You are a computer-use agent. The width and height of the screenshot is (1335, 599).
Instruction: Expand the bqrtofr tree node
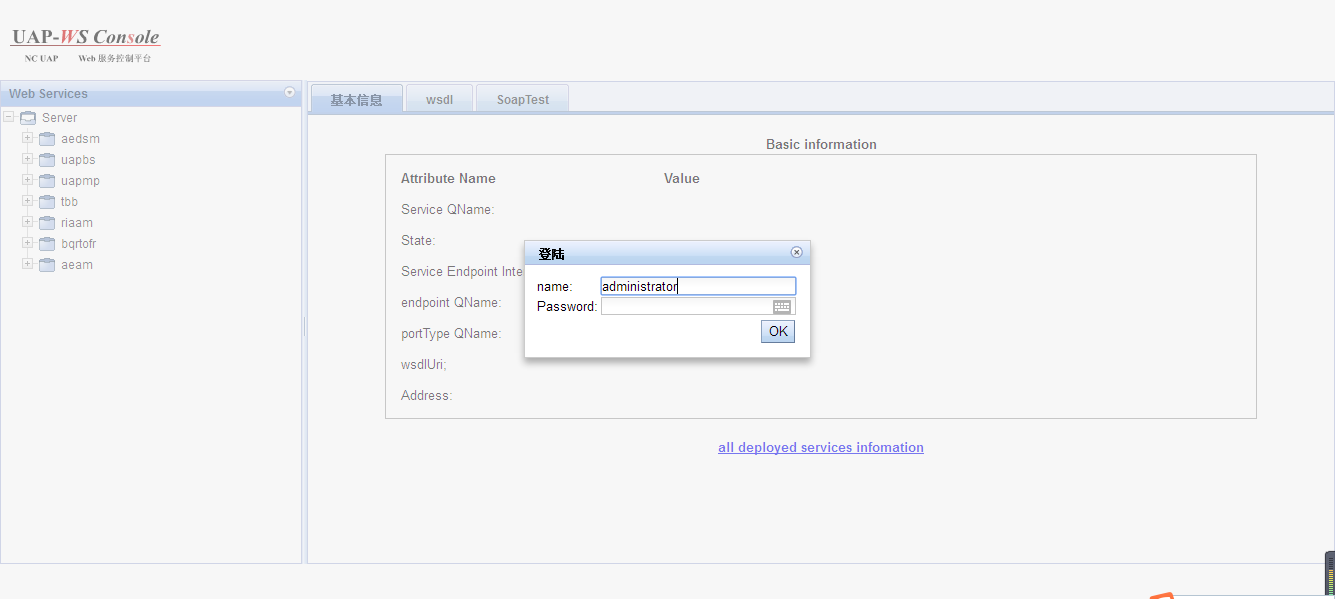28,243
